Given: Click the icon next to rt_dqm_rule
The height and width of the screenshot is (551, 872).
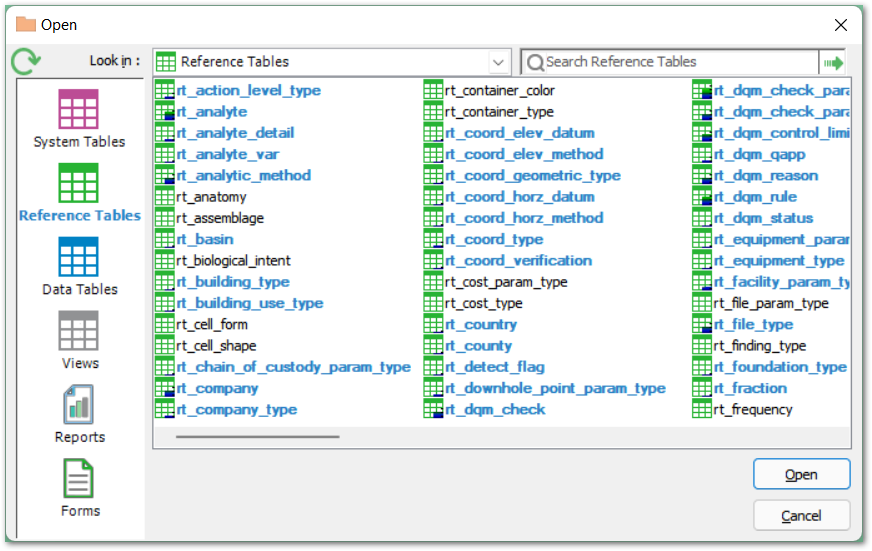Looking at the screenshot, I should pyautogui.click(x=702, y=196).
